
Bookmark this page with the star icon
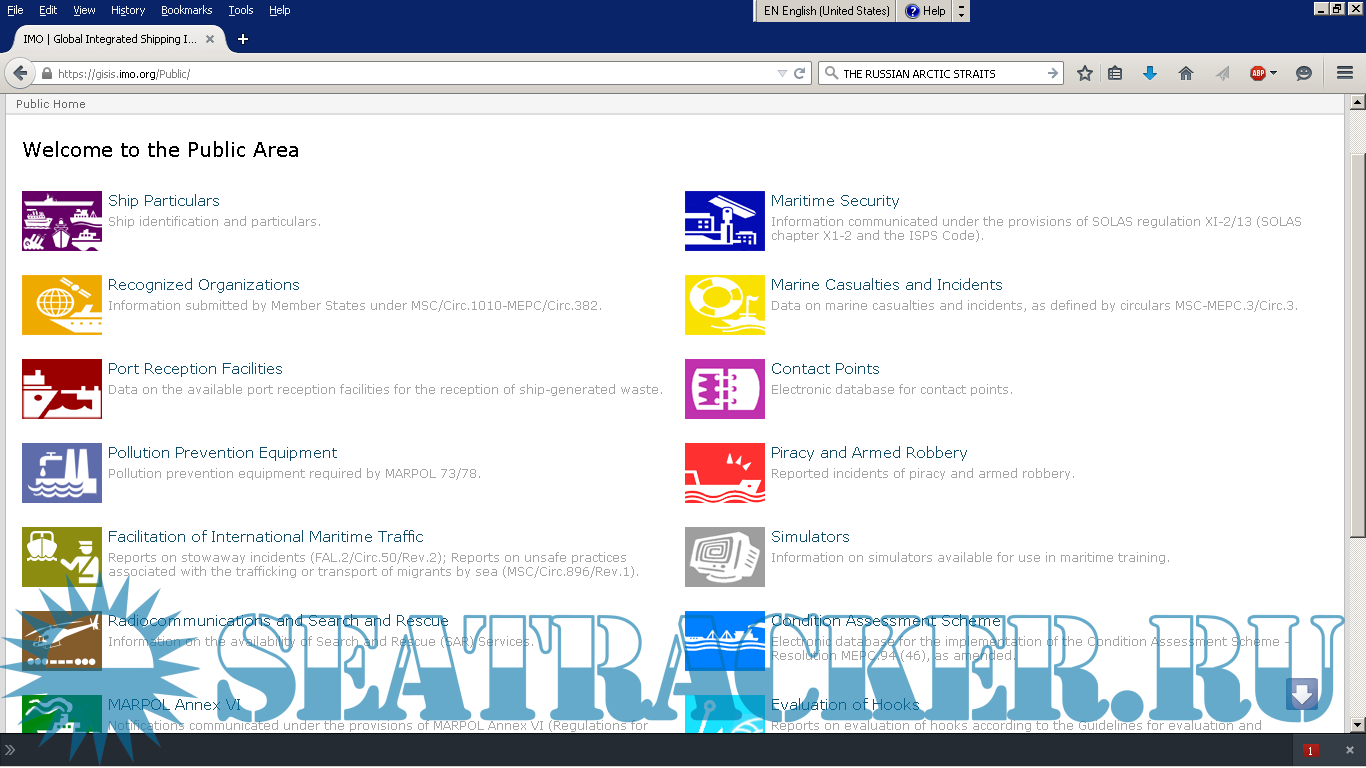point(1085,73)
